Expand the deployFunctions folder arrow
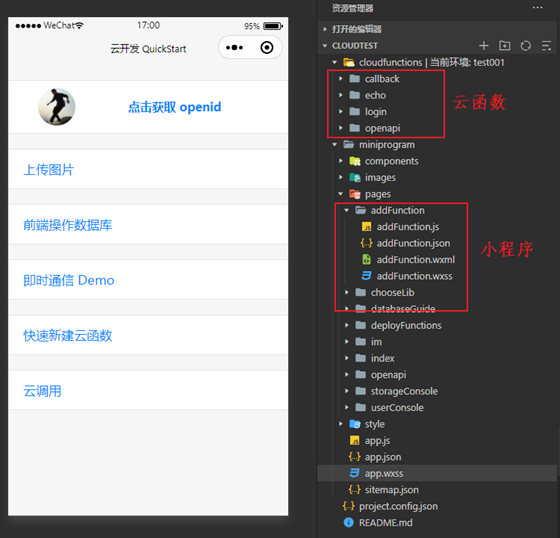The image size is (560, 538). coord(346,325)
